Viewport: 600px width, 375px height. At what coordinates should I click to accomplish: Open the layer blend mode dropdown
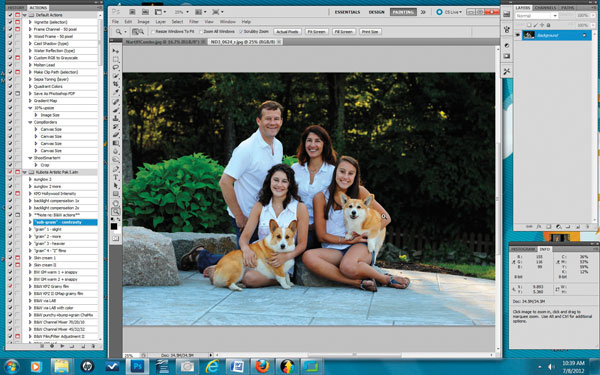536,16
